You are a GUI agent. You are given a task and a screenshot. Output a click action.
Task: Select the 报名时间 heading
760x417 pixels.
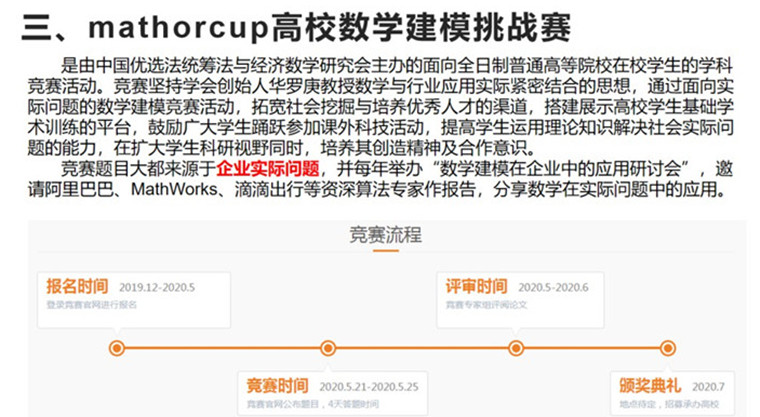coord(77,286)
